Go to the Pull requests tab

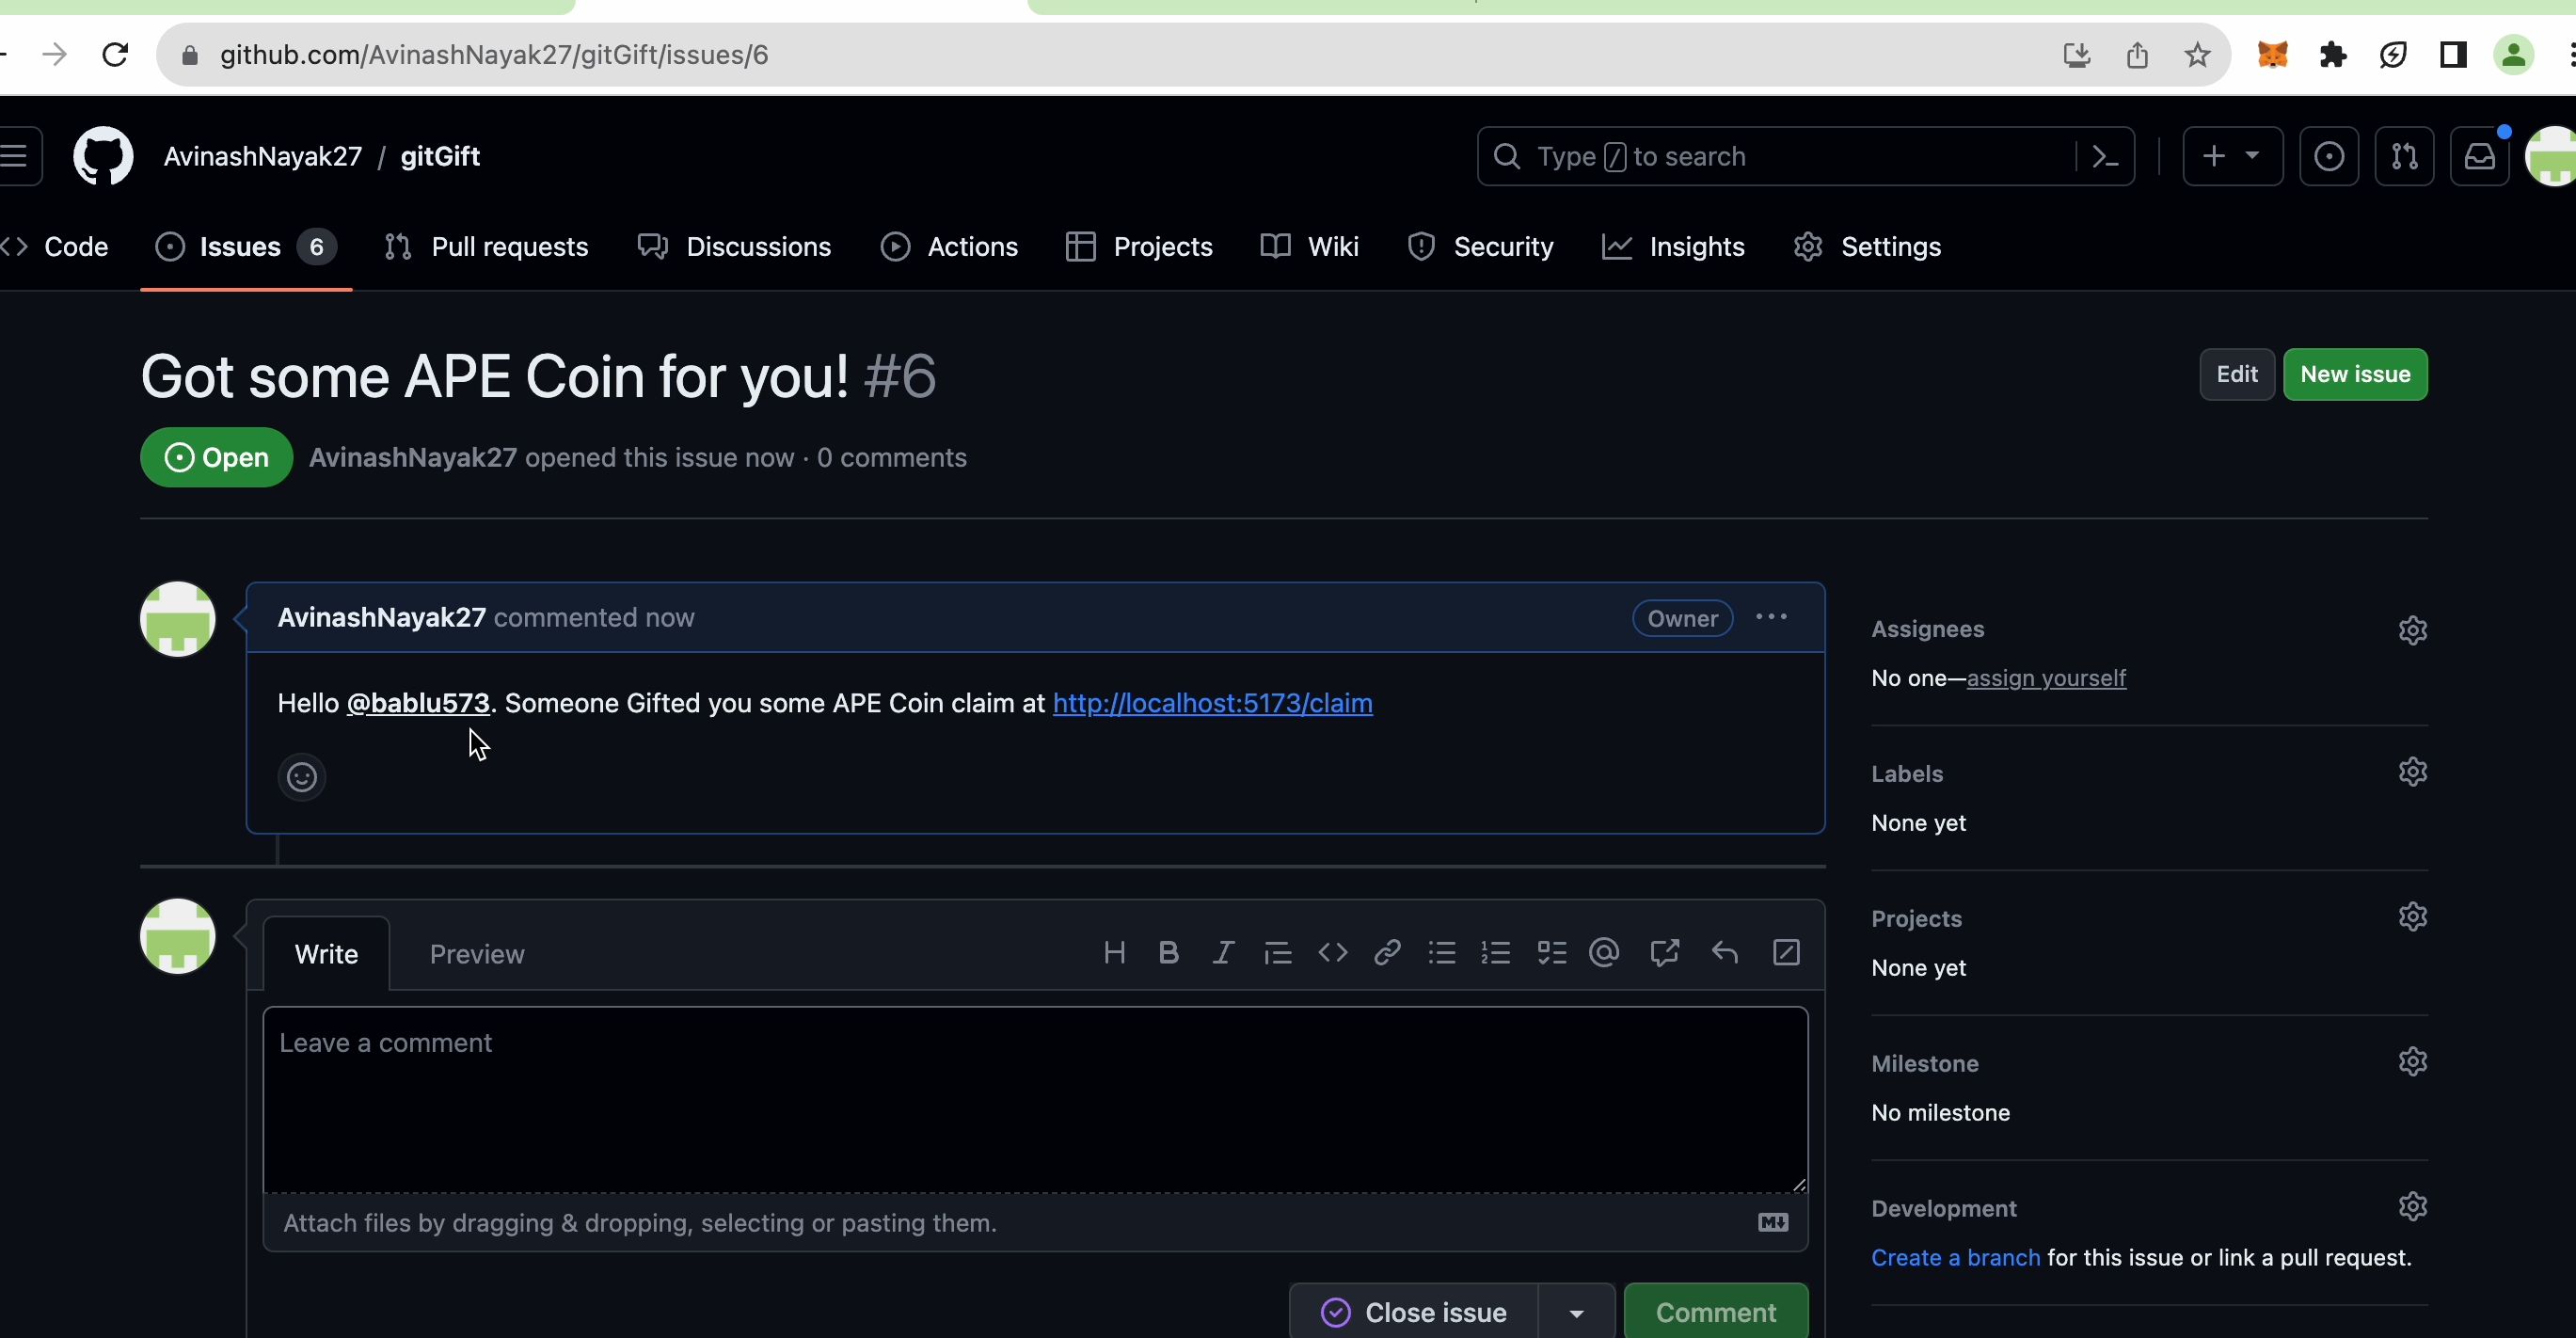tap(487, 247)
